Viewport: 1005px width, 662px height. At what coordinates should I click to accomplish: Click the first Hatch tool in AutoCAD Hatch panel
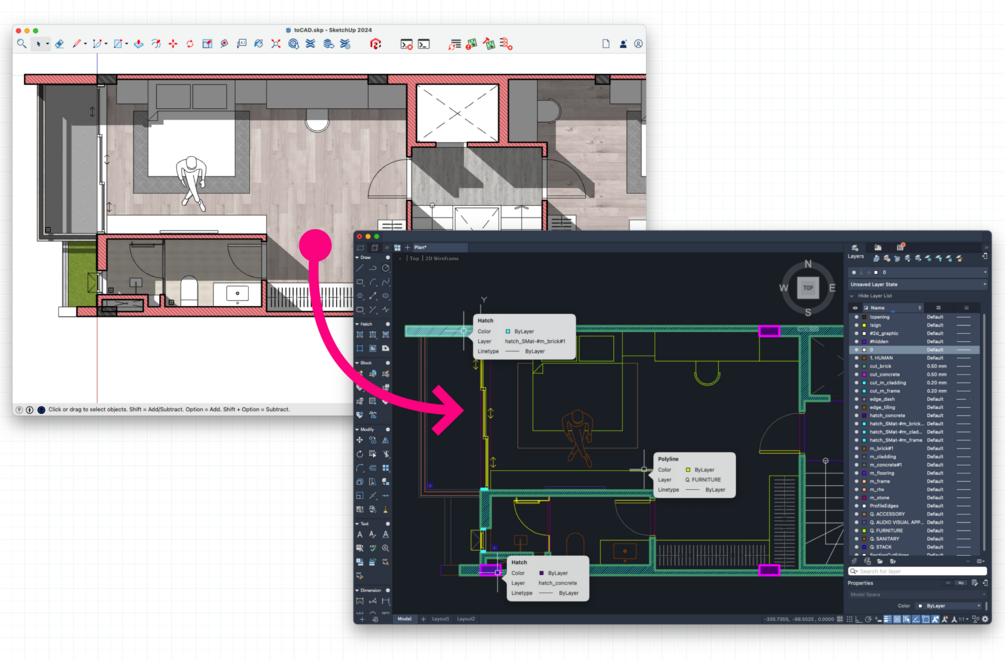coord(360,335)
